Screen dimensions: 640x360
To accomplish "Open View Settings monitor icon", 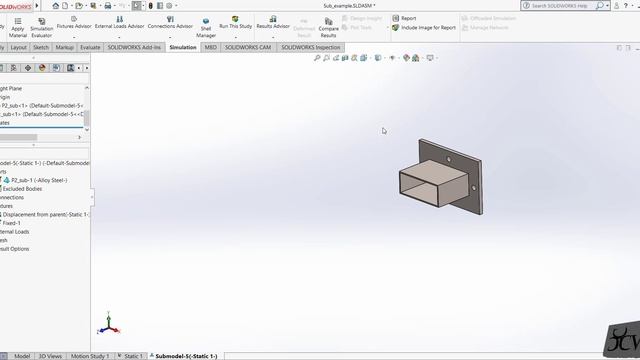I will [430, 58].
